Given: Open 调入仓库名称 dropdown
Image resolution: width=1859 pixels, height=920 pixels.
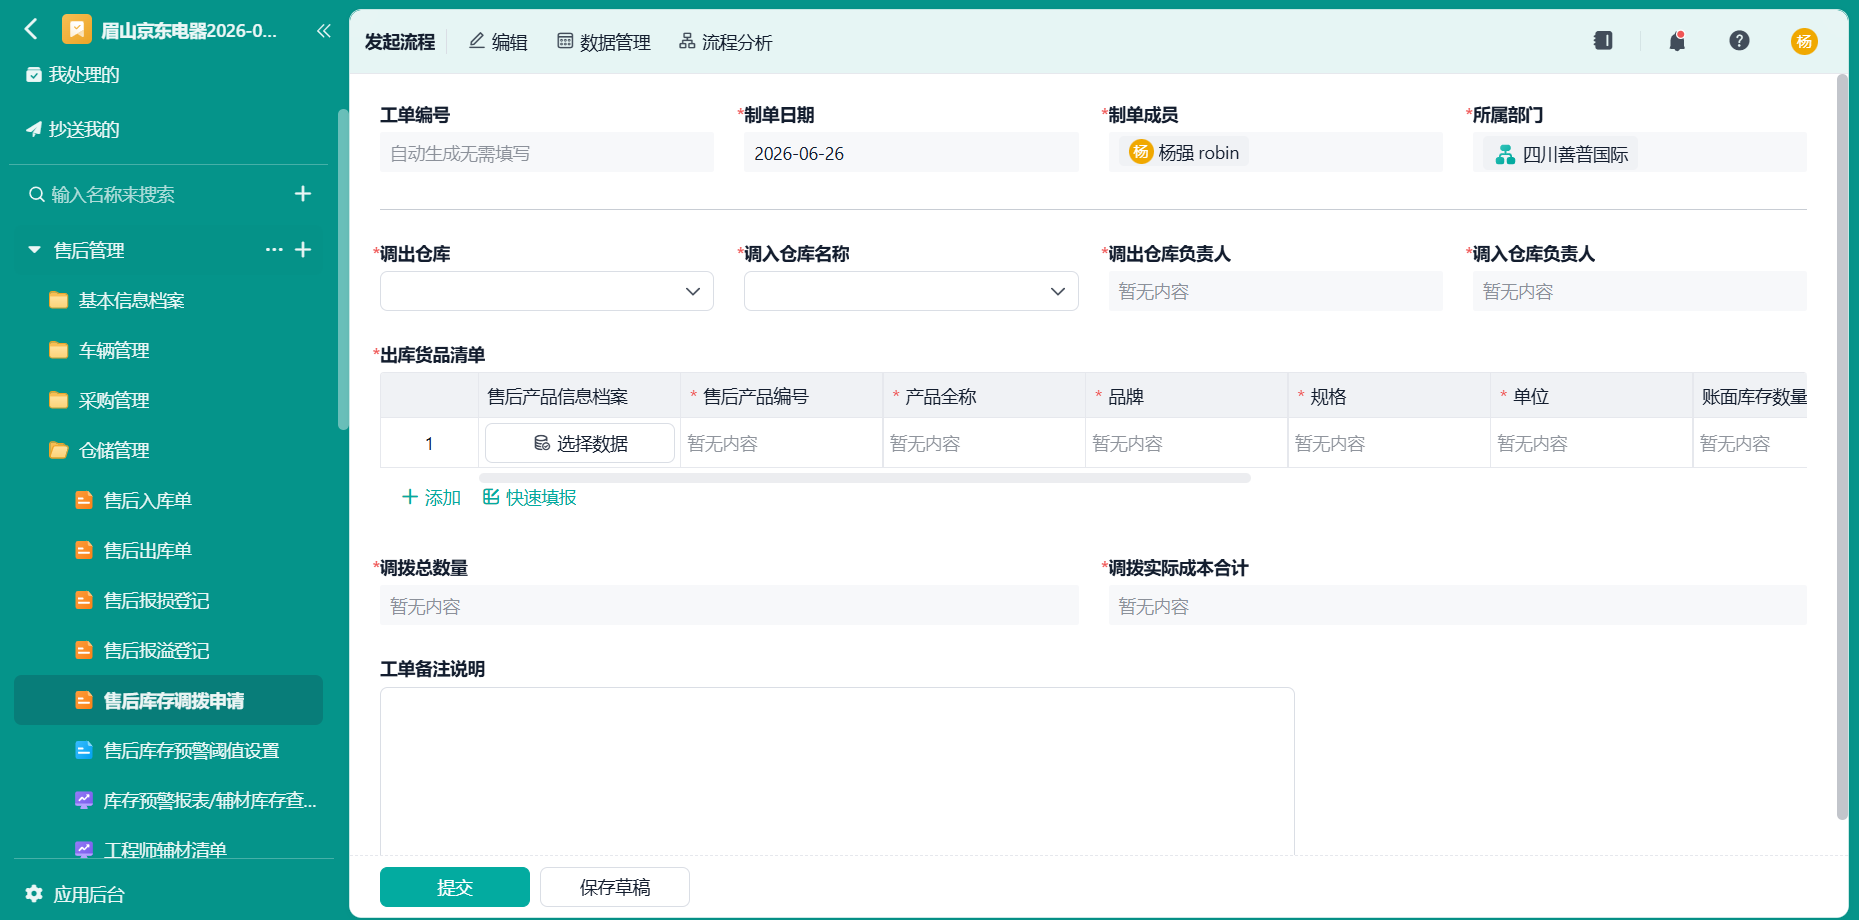Looking at the screenshot, I should click(x=911, y=291).
